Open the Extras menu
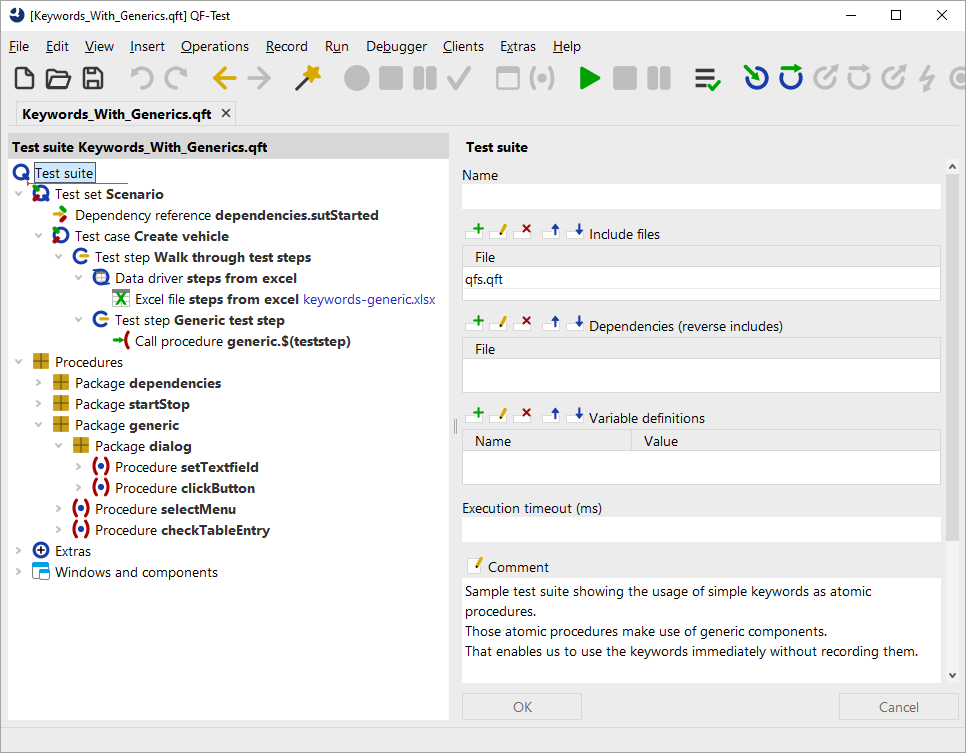The height and width of the screenshot is (753, 966). coord(518,47)
